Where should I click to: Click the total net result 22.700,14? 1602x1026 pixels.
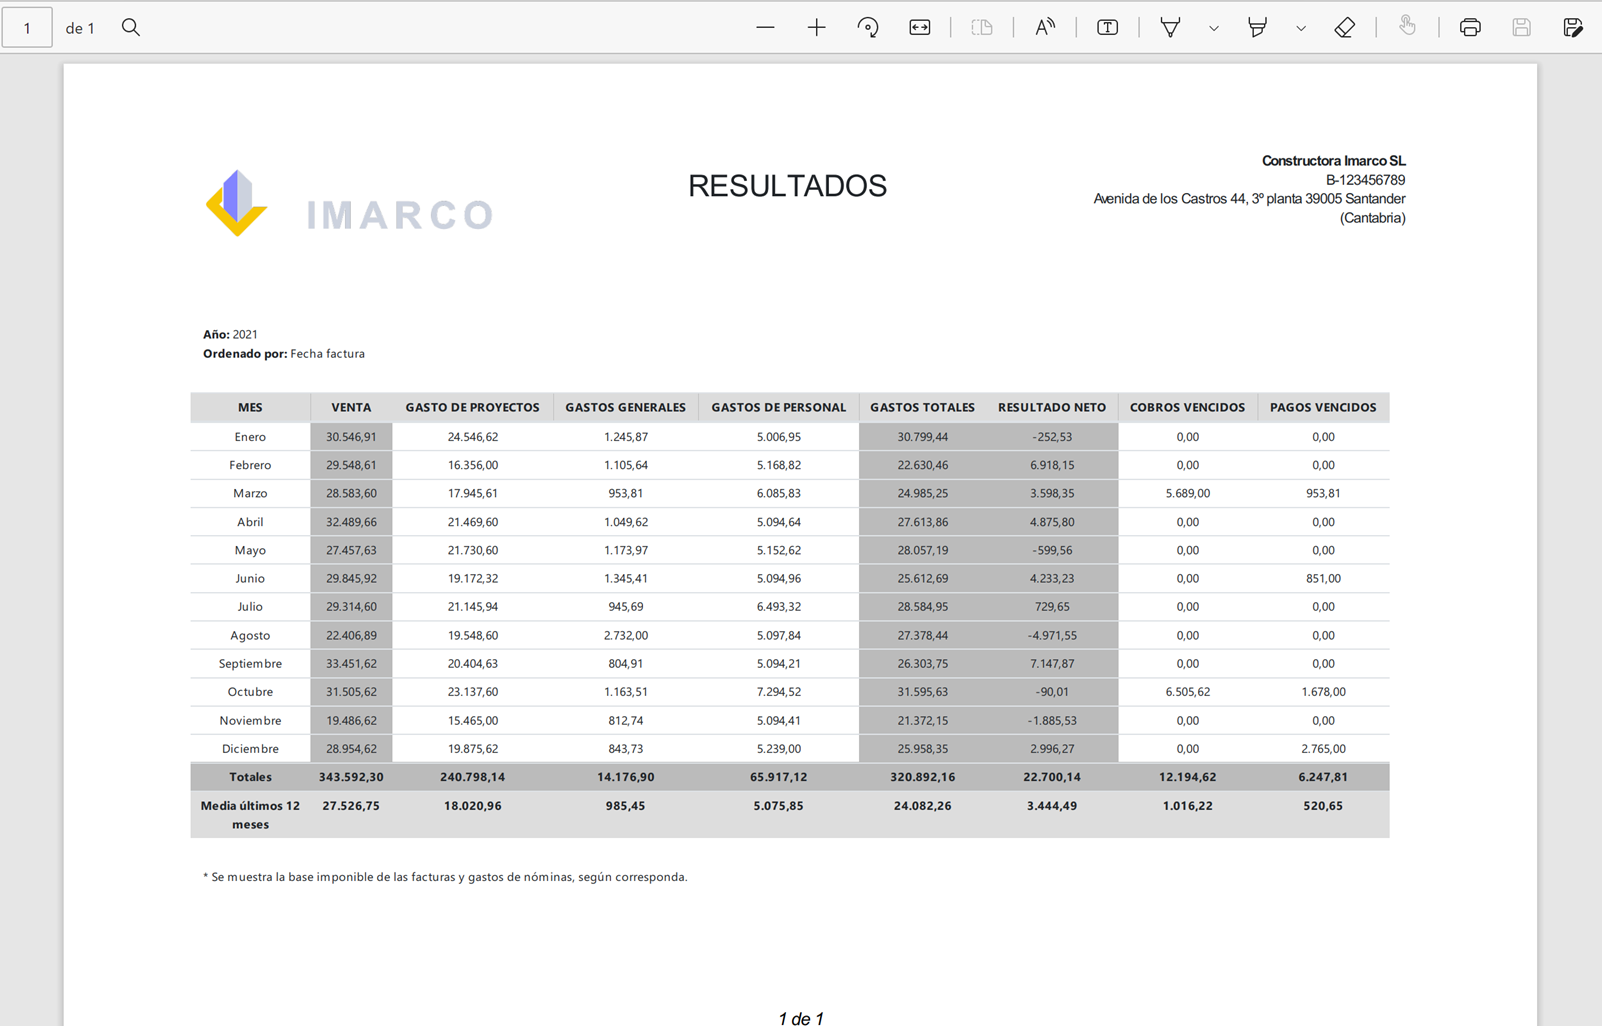click(x=1052, y=777)
